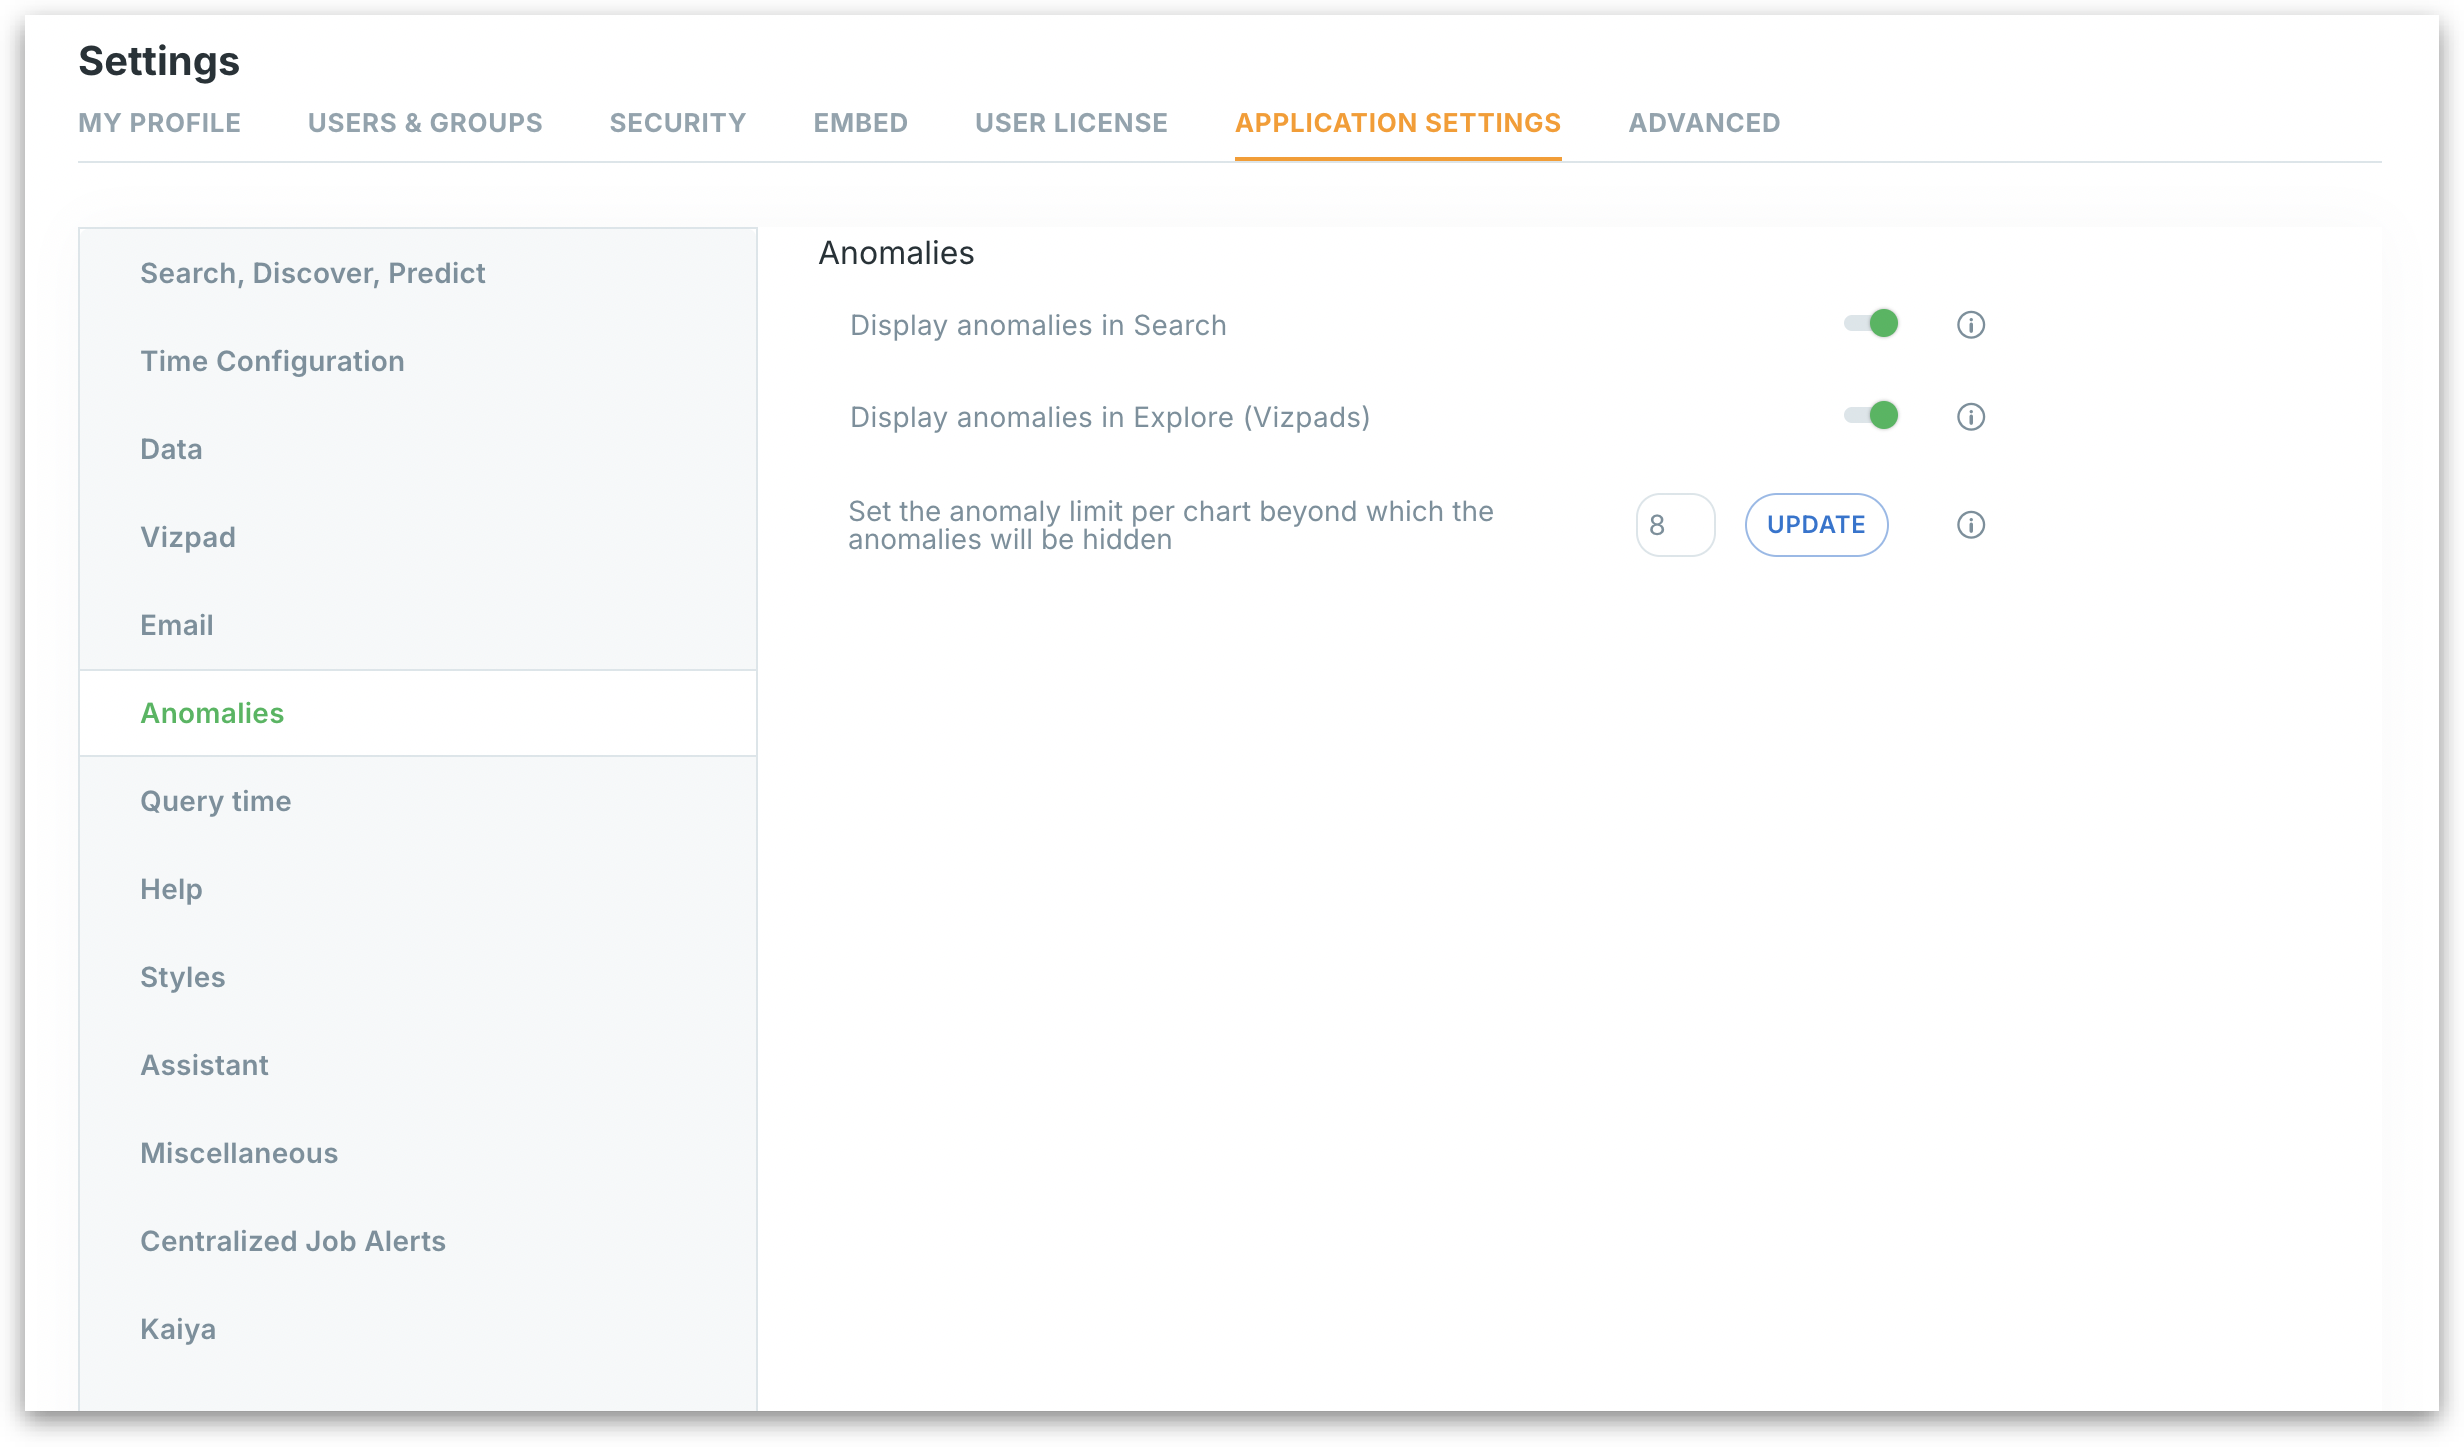
Task: Open the Email settings section
Action: (x=177, y=625)
